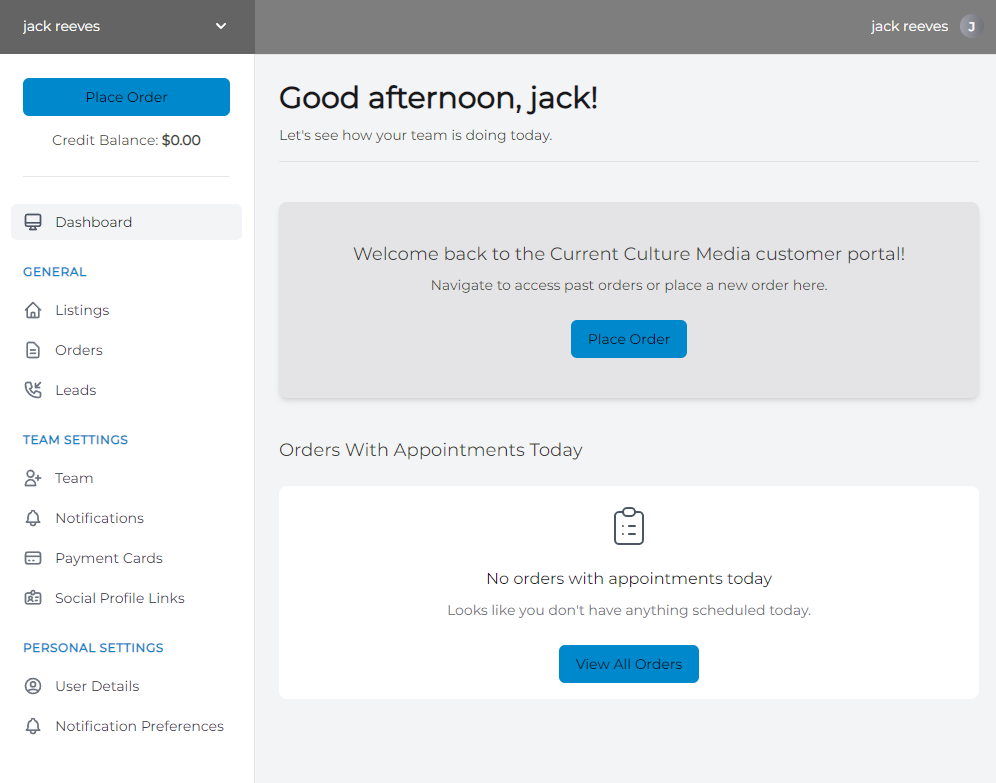Screen dimensions: 996x783
Task: Click the TEAM SETTINGS section heading
Action: click(x=76, y=440)
